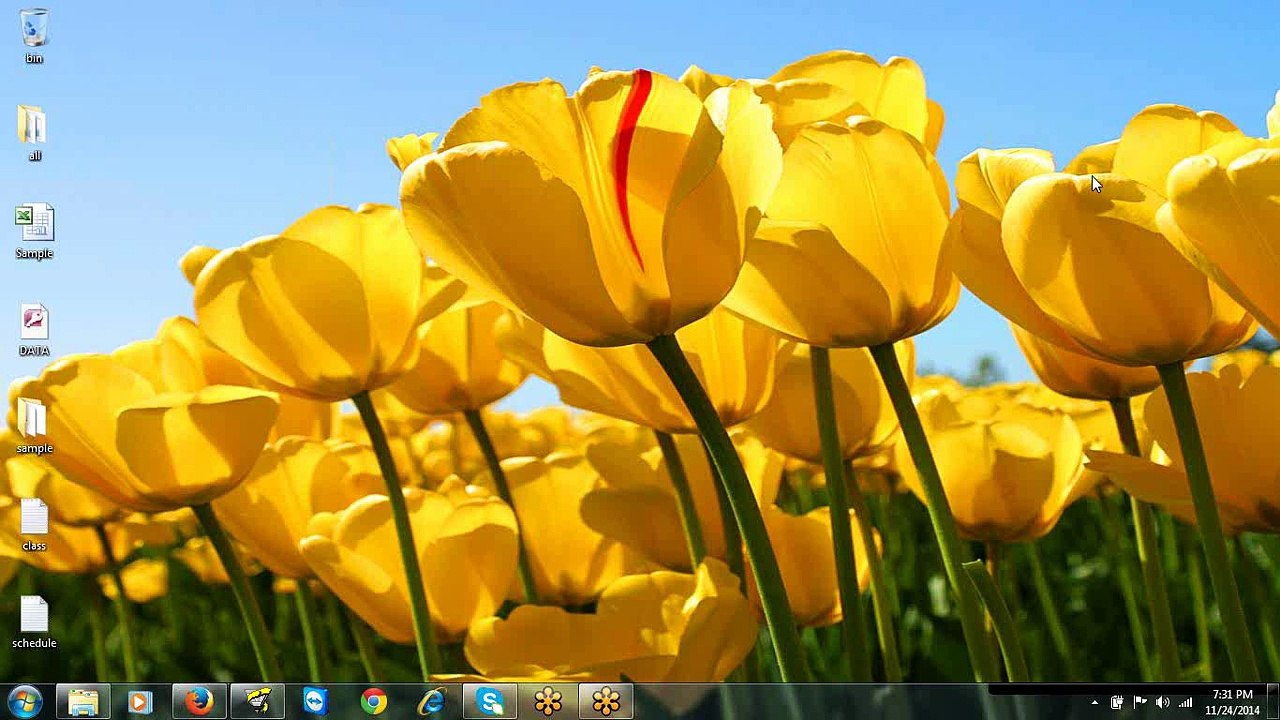Open the volume control speaker icon
This screenshot has height=720, width=1280.
point(1162,703)
